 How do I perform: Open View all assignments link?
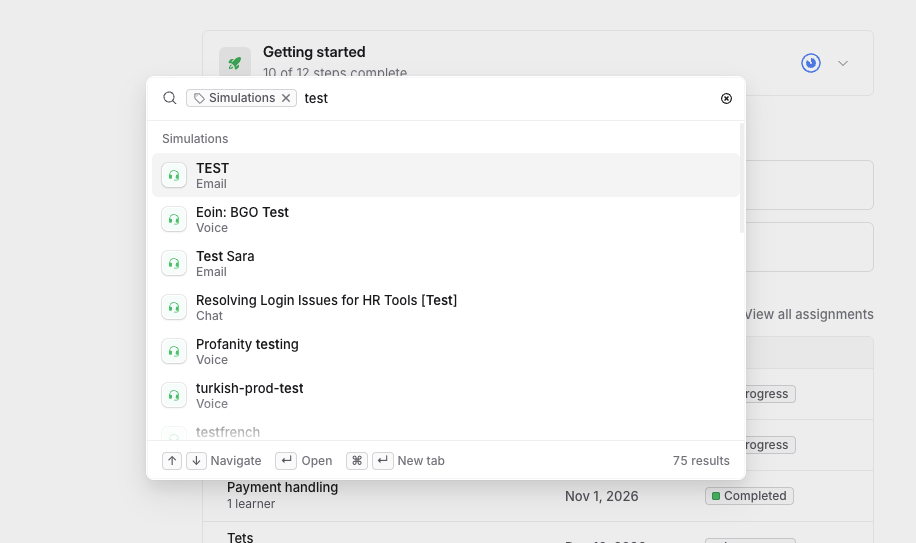[809, 314]
